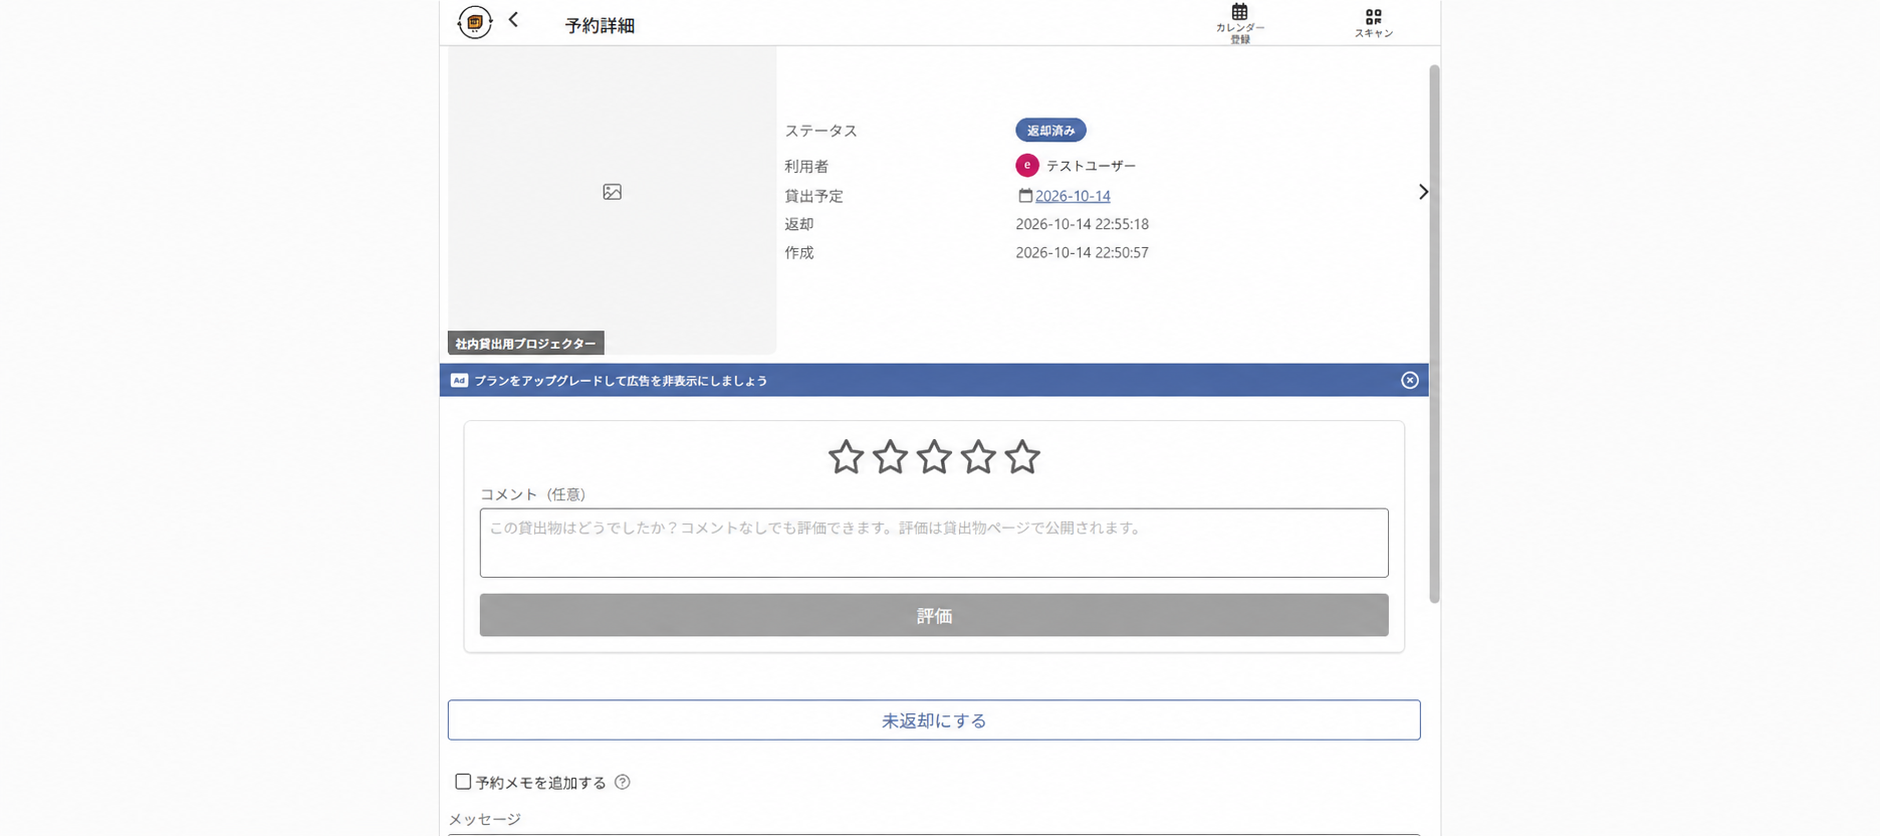Screen dimensions: 1880x836
Task: Click the メッセージ label
Action: (484, 819)
